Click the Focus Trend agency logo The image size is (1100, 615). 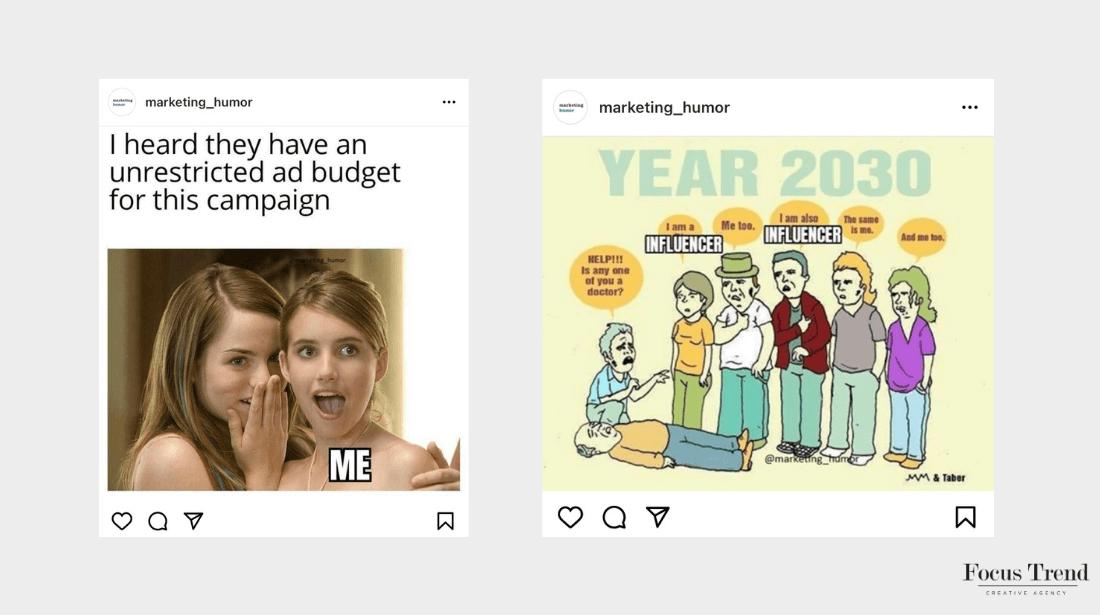pyautogui.click(x=1026, y=579)
